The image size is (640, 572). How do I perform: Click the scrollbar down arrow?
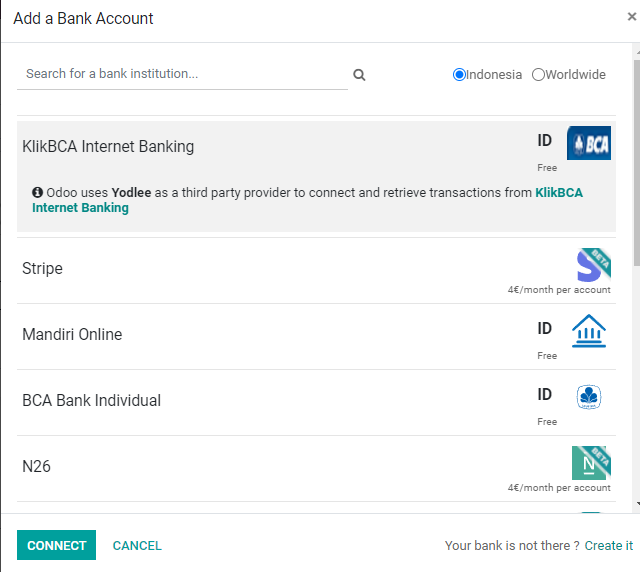pyautogui.click(x=638, y=504)
